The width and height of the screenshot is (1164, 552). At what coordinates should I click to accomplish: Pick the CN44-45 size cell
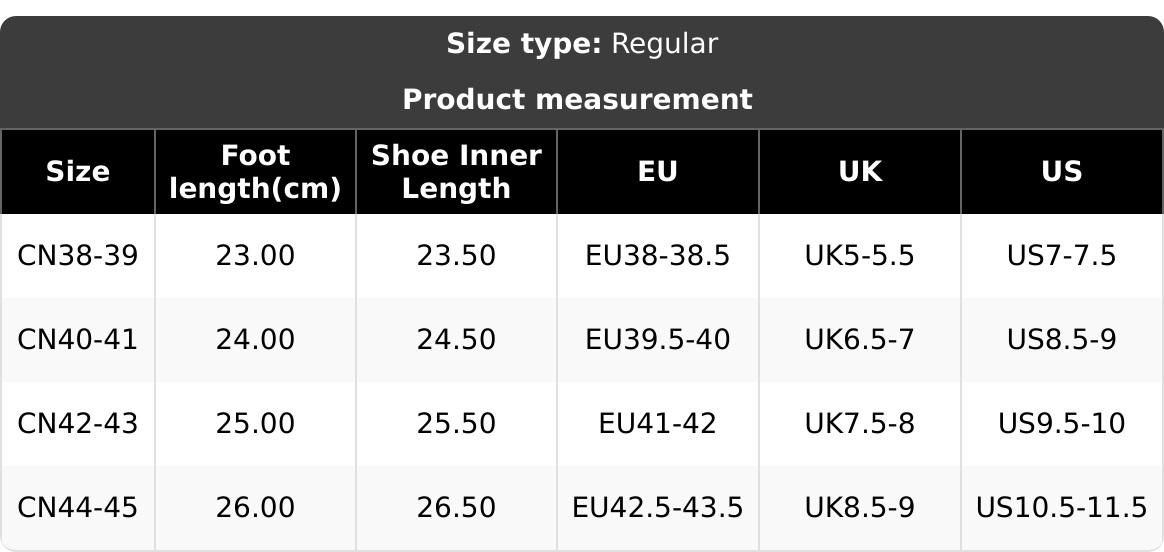click(78, 508)
